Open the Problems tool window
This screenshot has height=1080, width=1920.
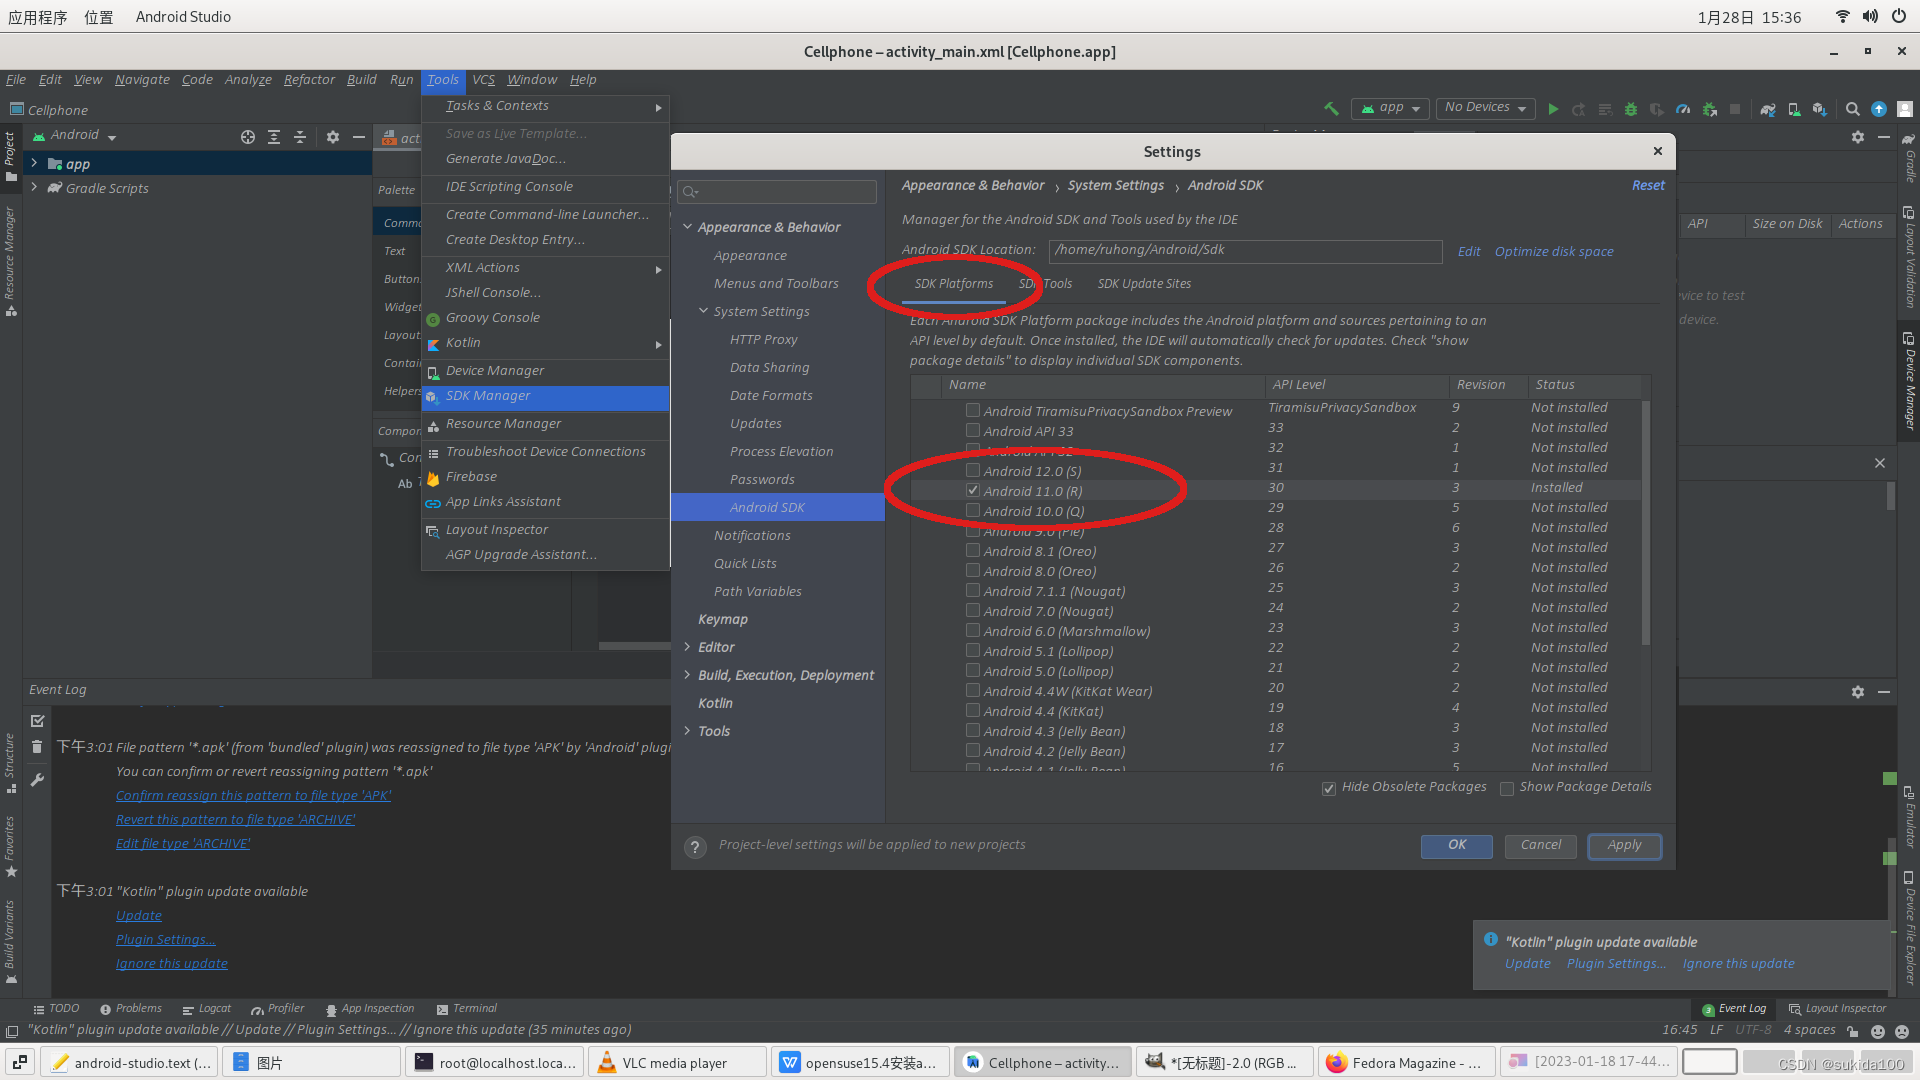pyautogui.click(x=130, y=1009)
